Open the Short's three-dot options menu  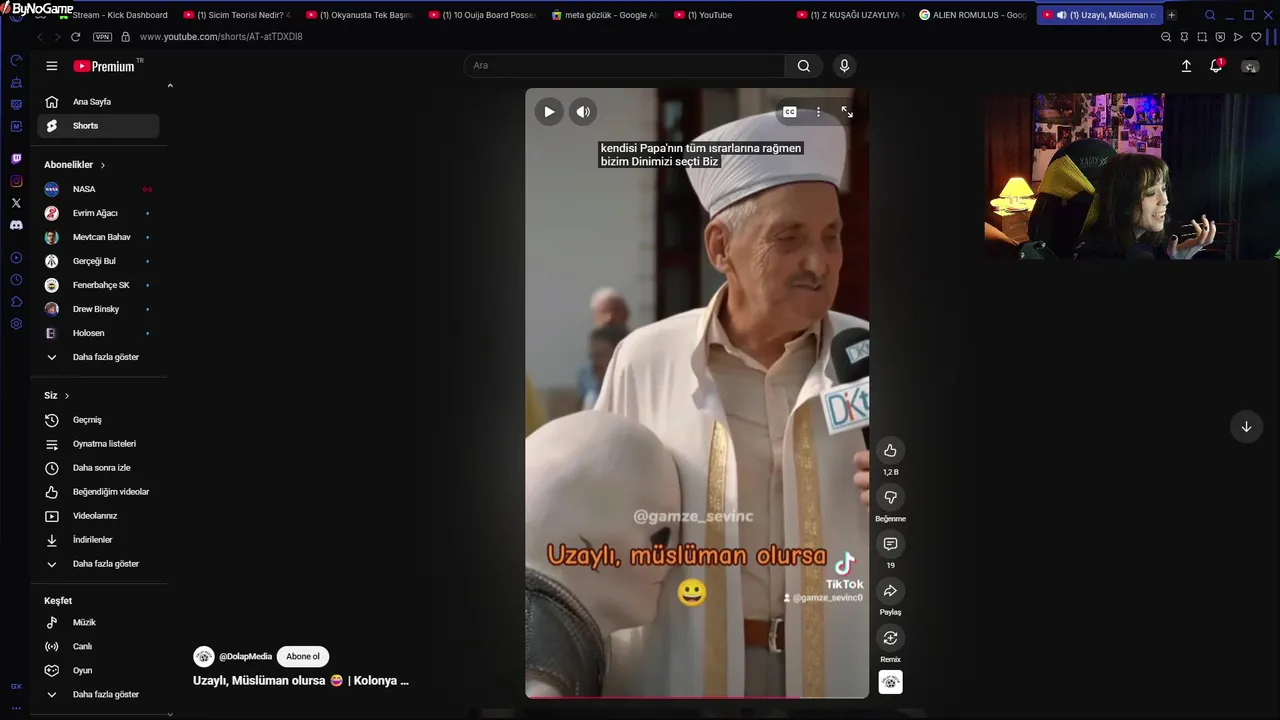[818, 112]
